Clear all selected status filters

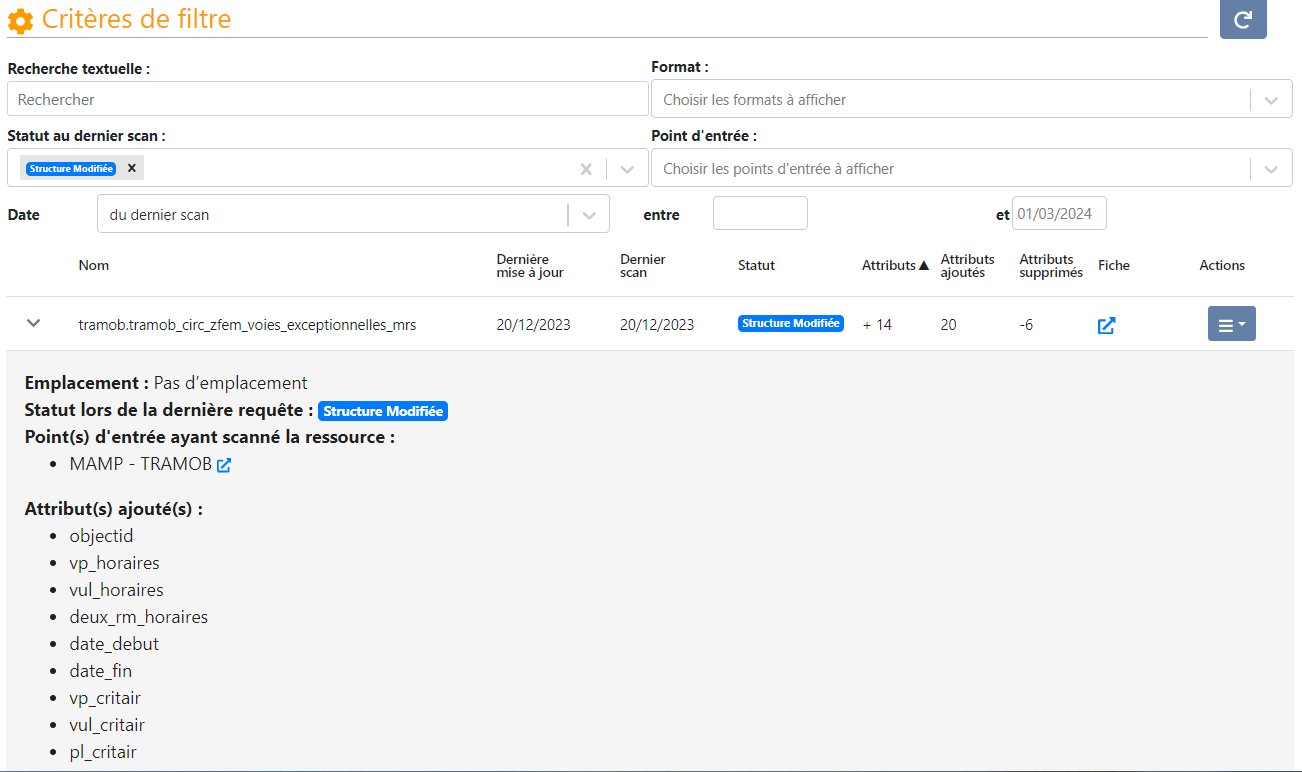click(x=586, y=169)
